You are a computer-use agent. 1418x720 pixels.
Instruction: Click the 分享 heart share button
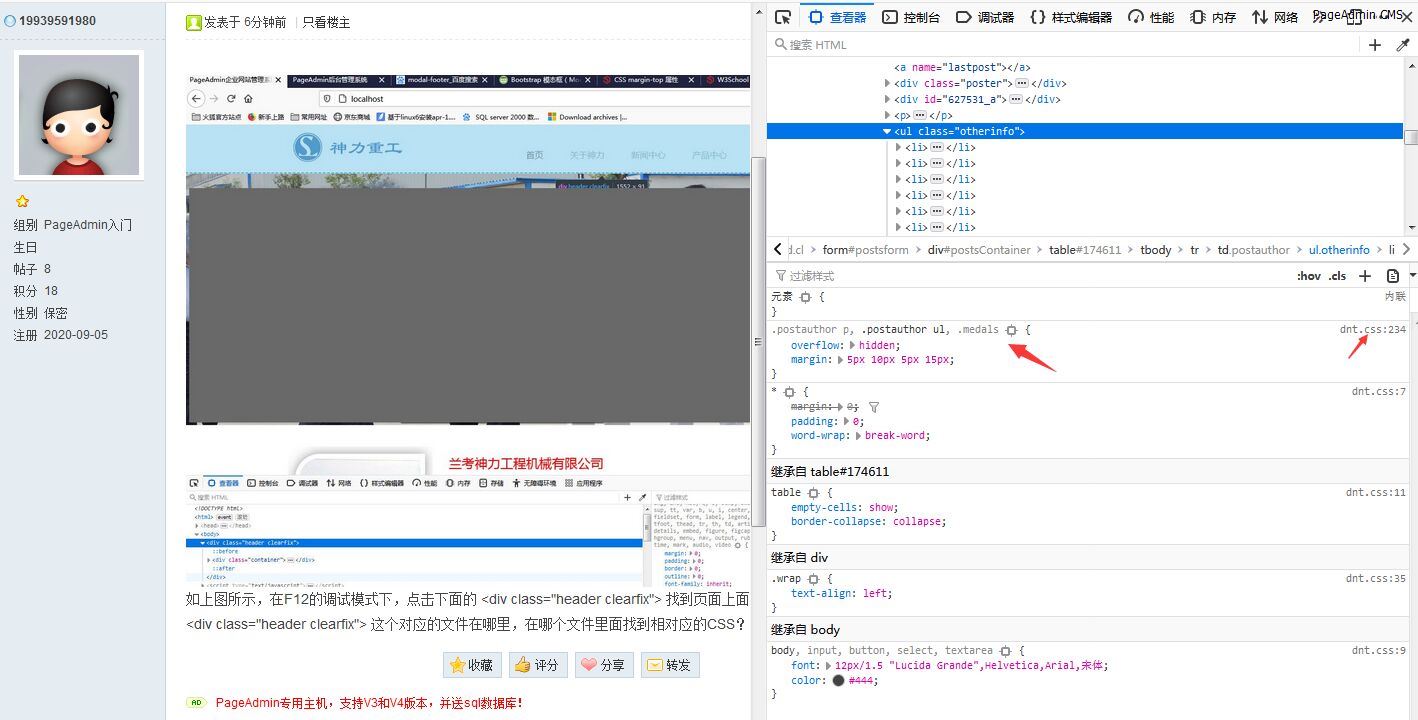click(x=604, y=665)
